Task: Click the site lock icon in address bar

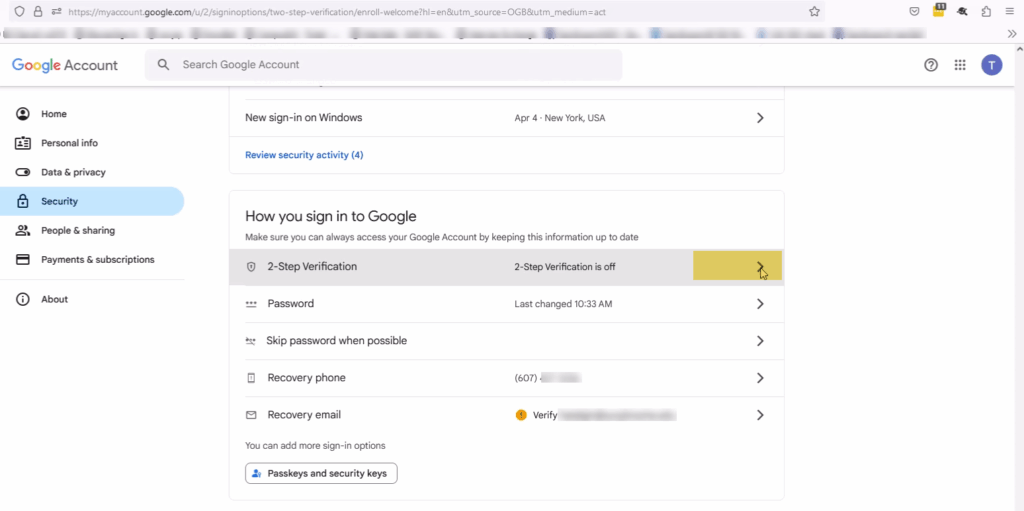Action: [x=38, y=11]
